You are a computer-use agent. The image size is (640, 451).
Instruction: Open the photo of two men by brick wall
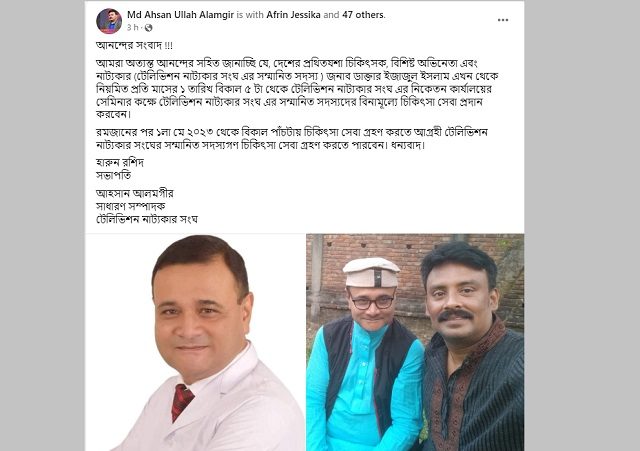coord(415,342)
